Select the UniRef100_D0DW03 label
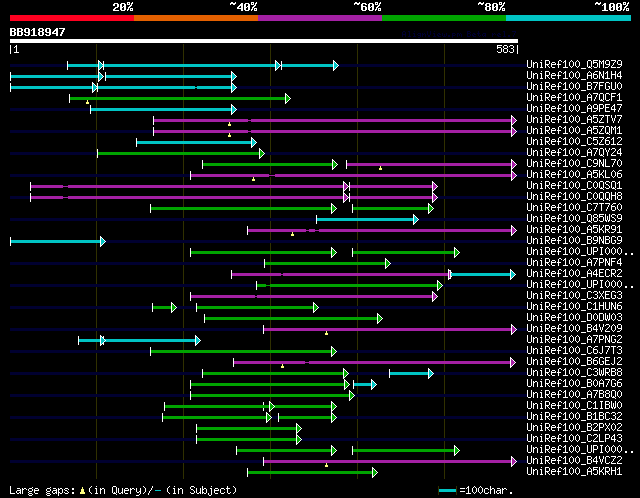Image resolution: width=640 pixels, height=498 pixels. click(x=574, y=318)
